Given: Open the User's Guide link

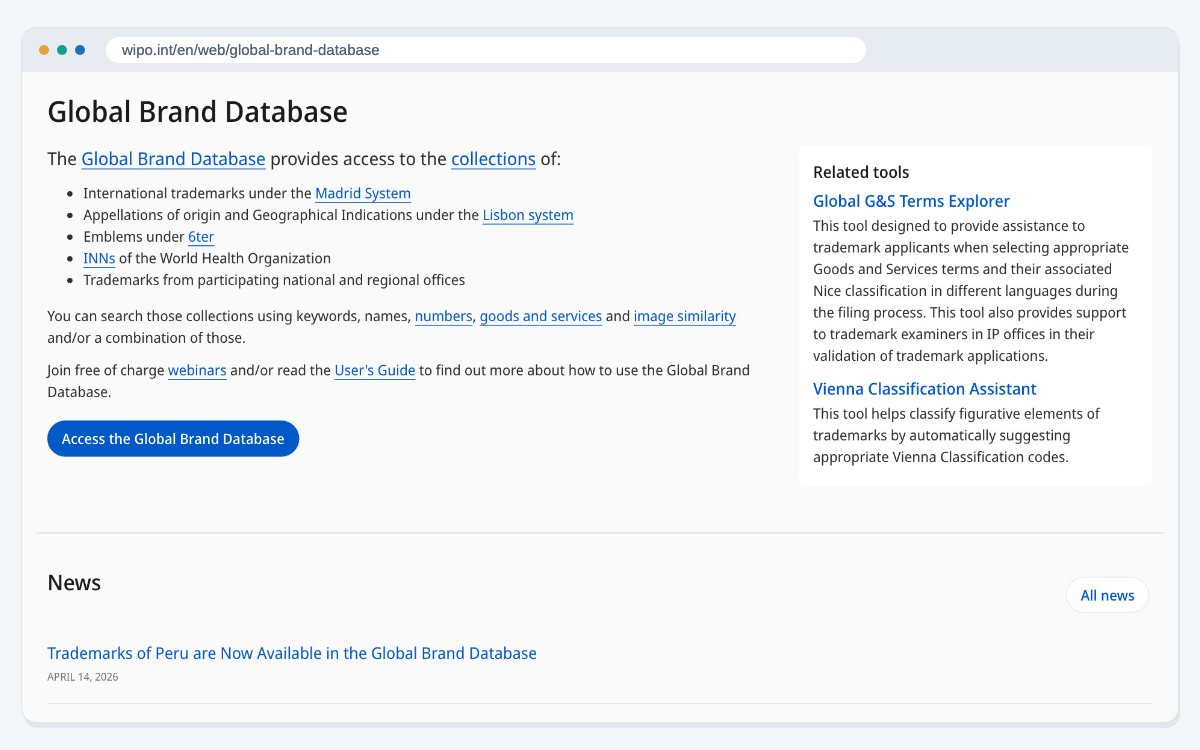Looking at the screenshot, I should [375, 370].
